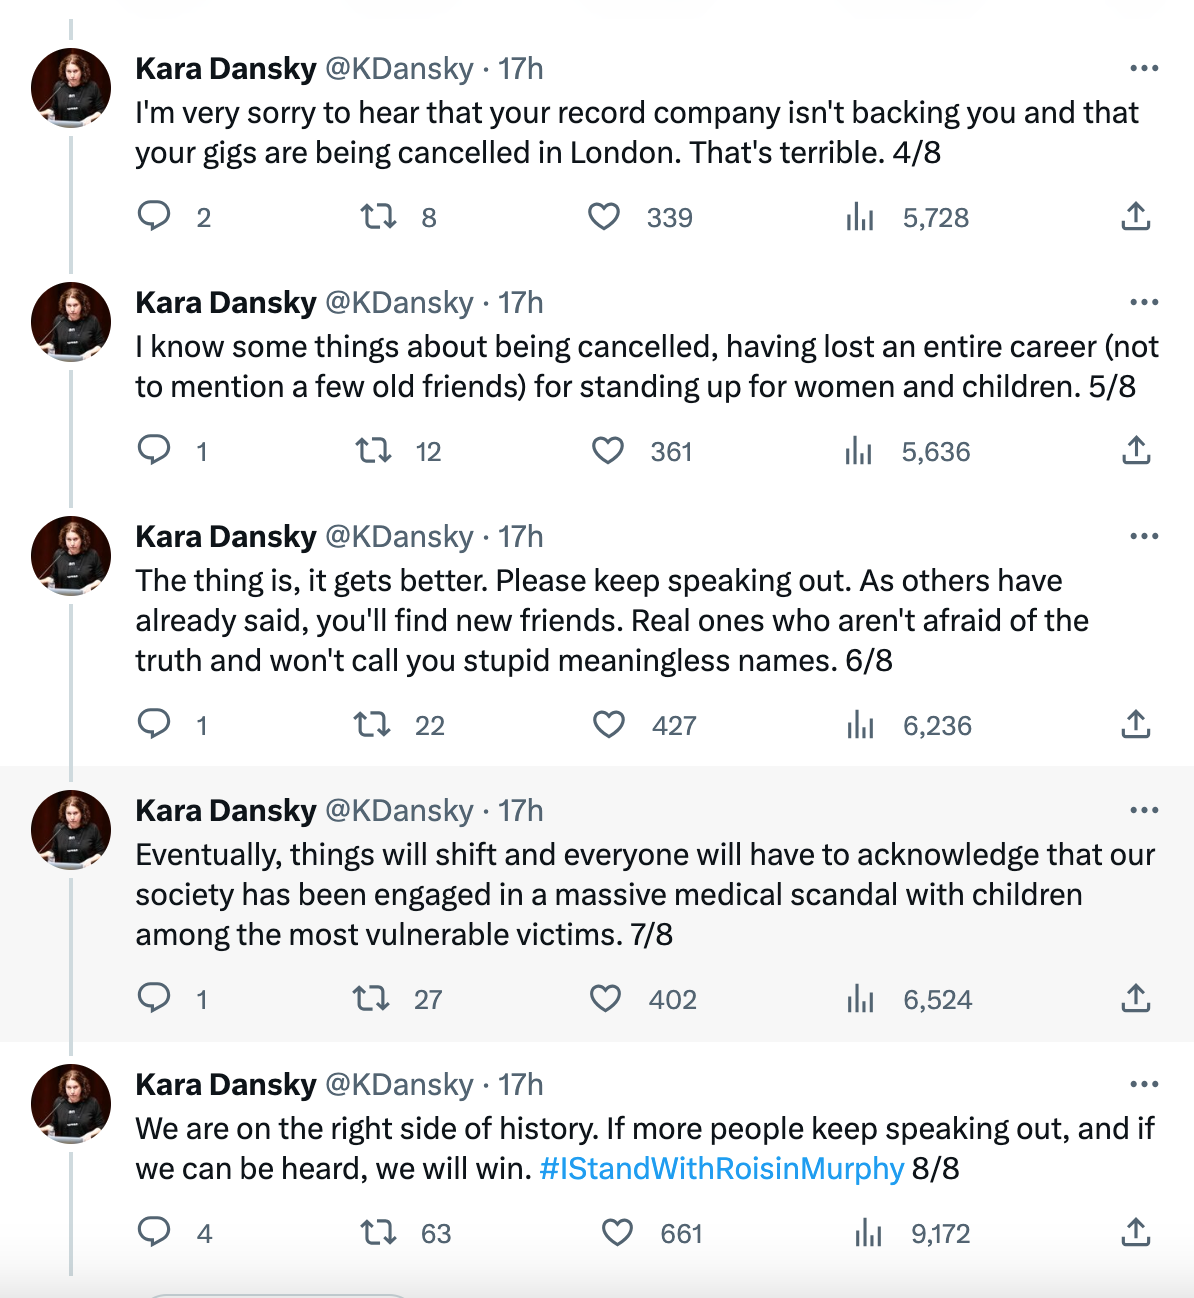Share the 8/8 tweet

1135,1233
